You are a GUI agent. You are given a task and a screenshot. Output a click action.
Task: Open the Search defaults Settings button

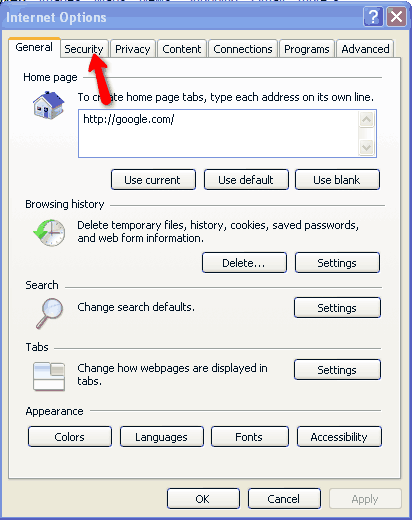(337, 308)
